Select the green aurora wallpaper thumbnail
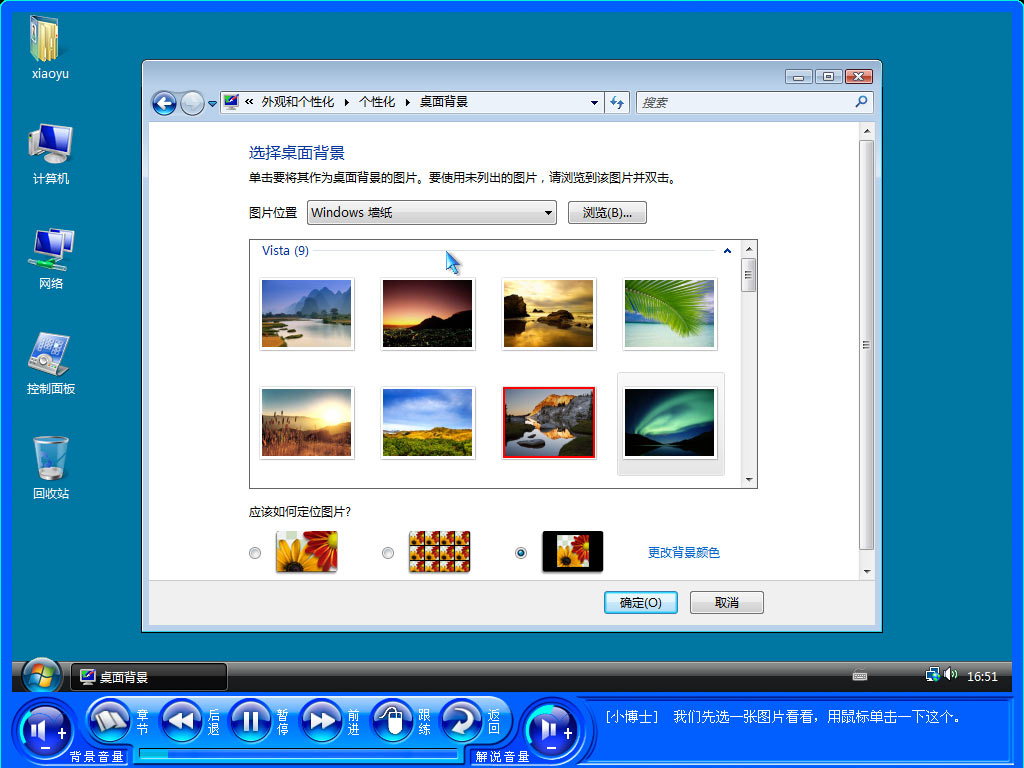Image resolution: width=1024 pixels, height=768 pixels. pyautogui.click(x=669, y=423)
